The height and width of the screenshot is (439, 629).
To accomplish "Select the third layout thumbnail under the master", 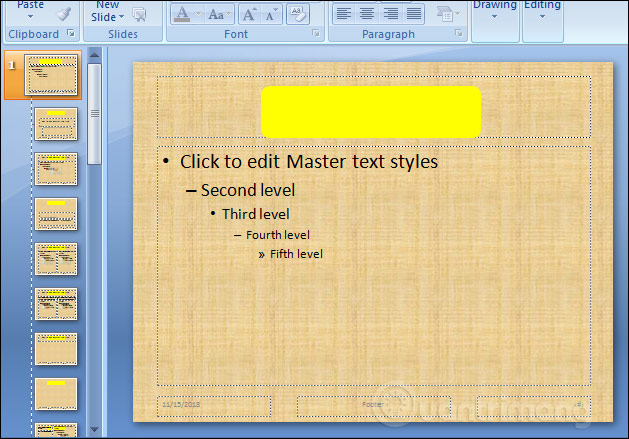I will pos(56,214).
